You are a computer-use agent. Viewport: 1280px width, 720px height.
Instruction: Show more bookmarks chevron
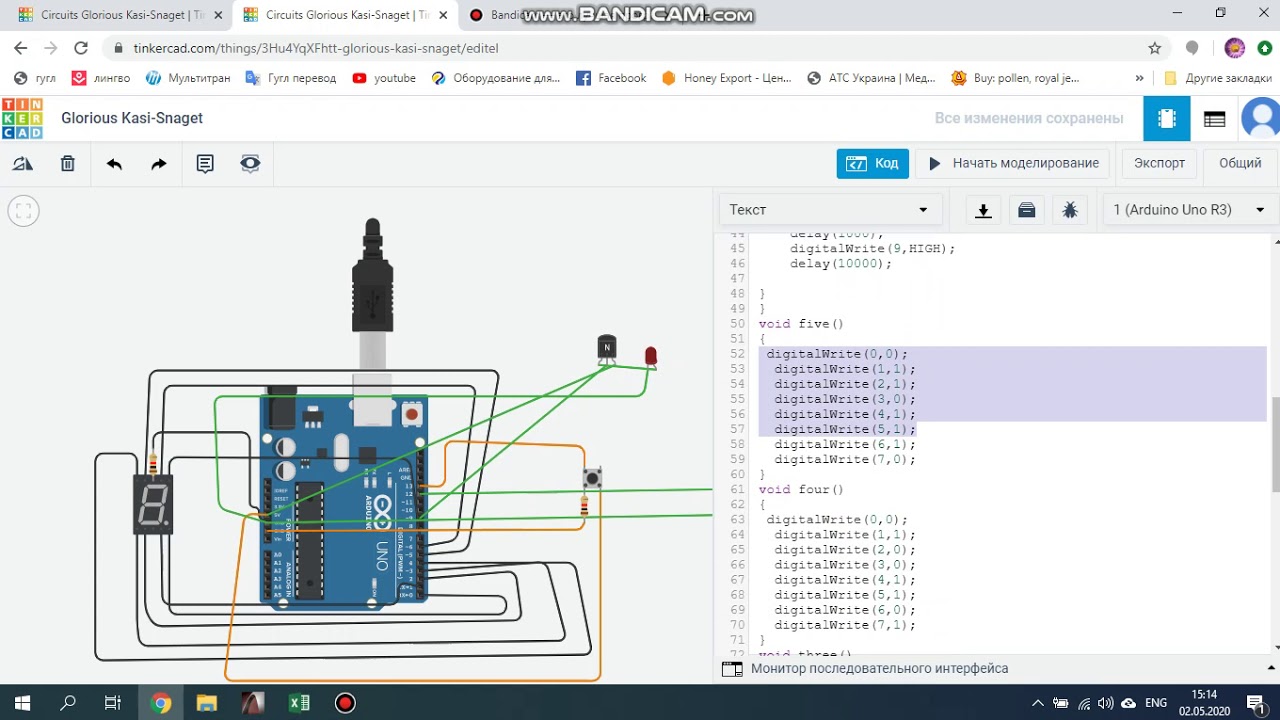1139,78
